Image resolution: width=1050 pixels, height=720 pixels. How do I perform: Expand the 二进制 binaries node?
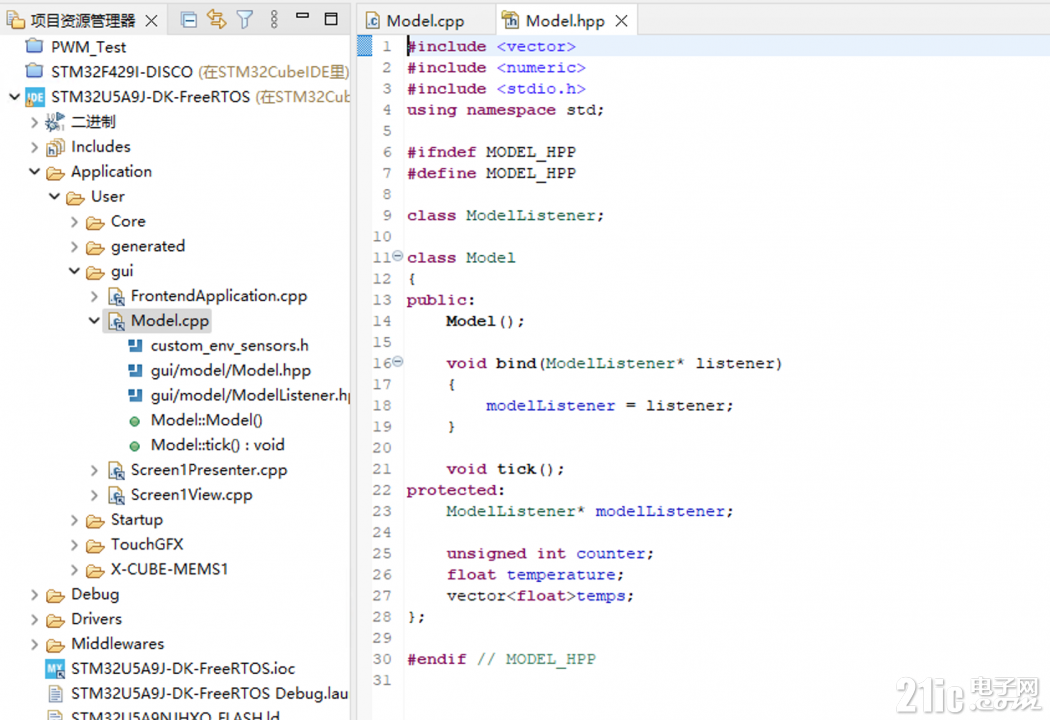[34, 122]
